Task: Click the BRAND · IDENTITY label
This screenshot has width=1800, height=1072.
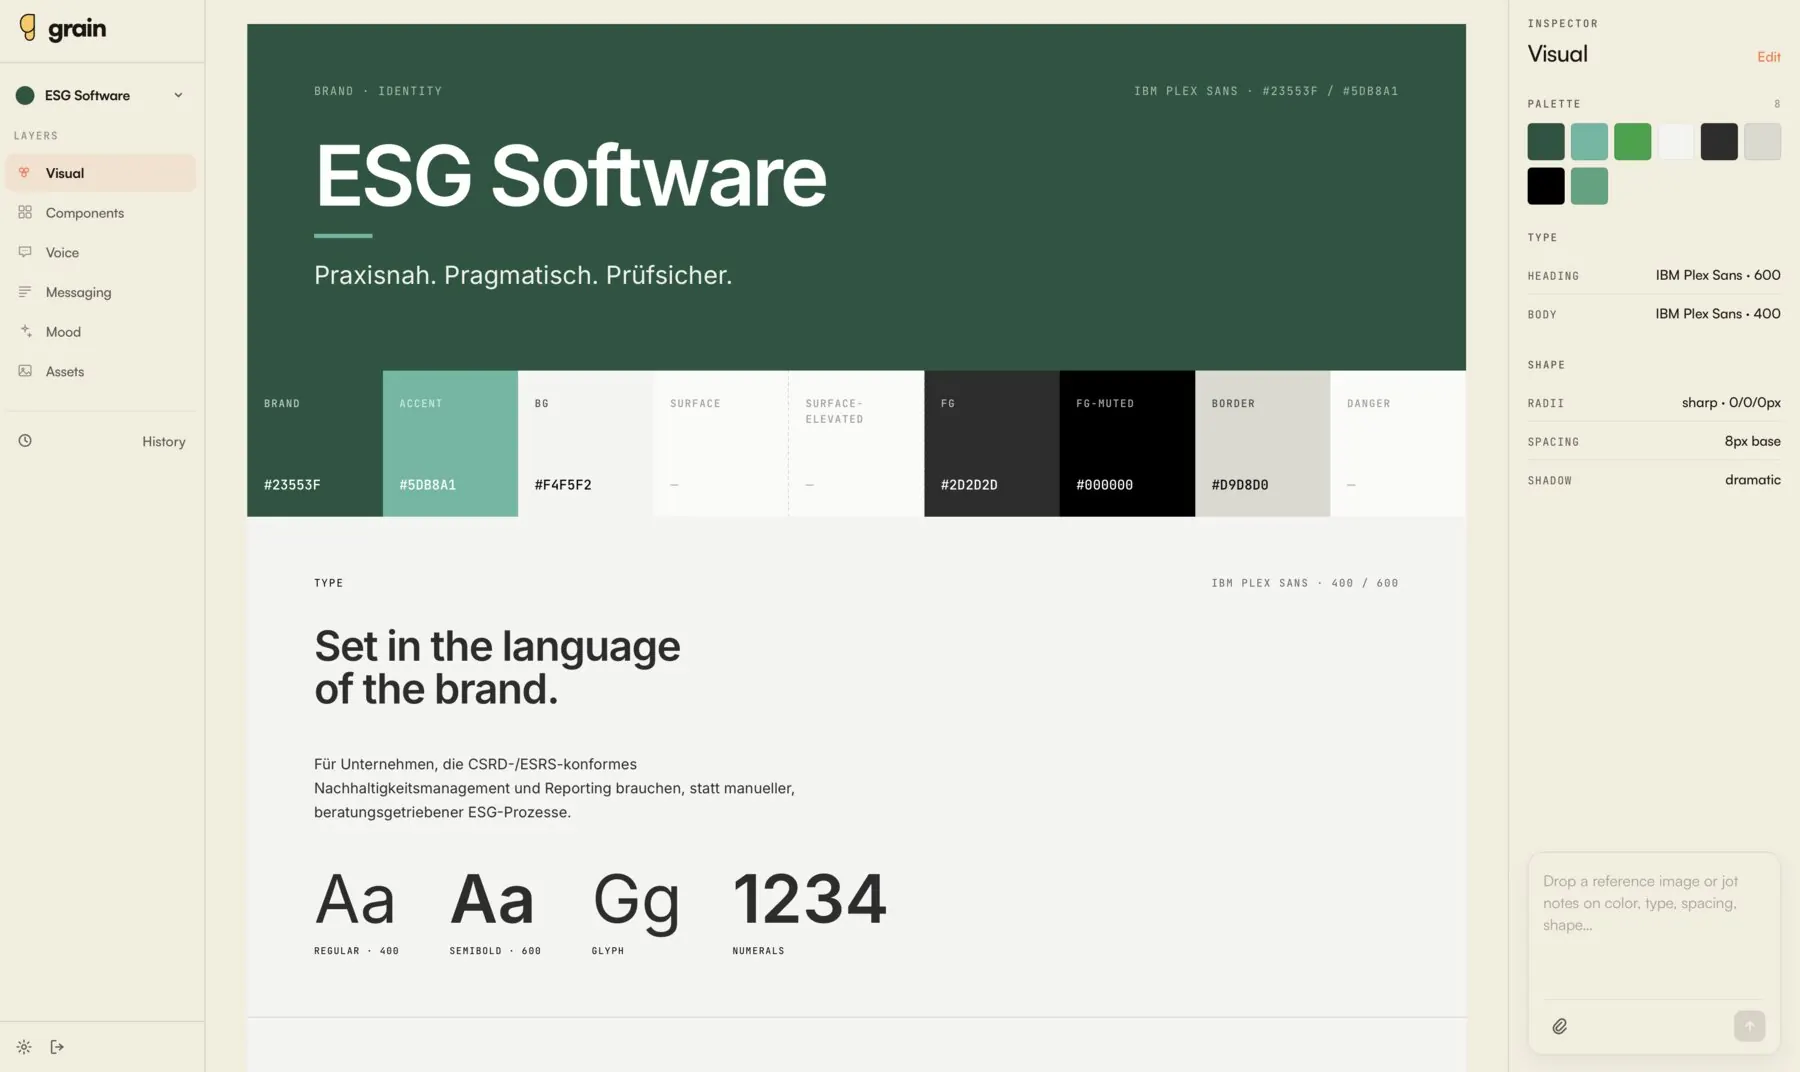Action: point(378,91)
